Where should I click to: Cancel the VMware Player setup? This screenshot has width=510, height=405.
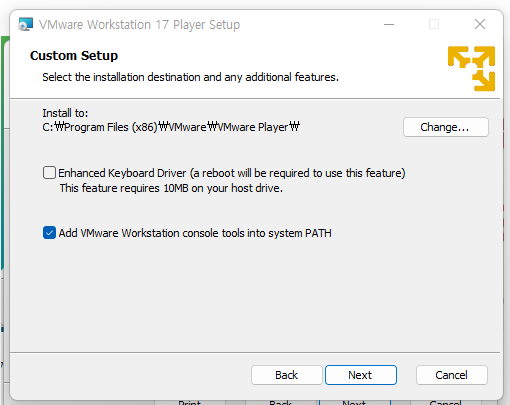tap(452, 375)
